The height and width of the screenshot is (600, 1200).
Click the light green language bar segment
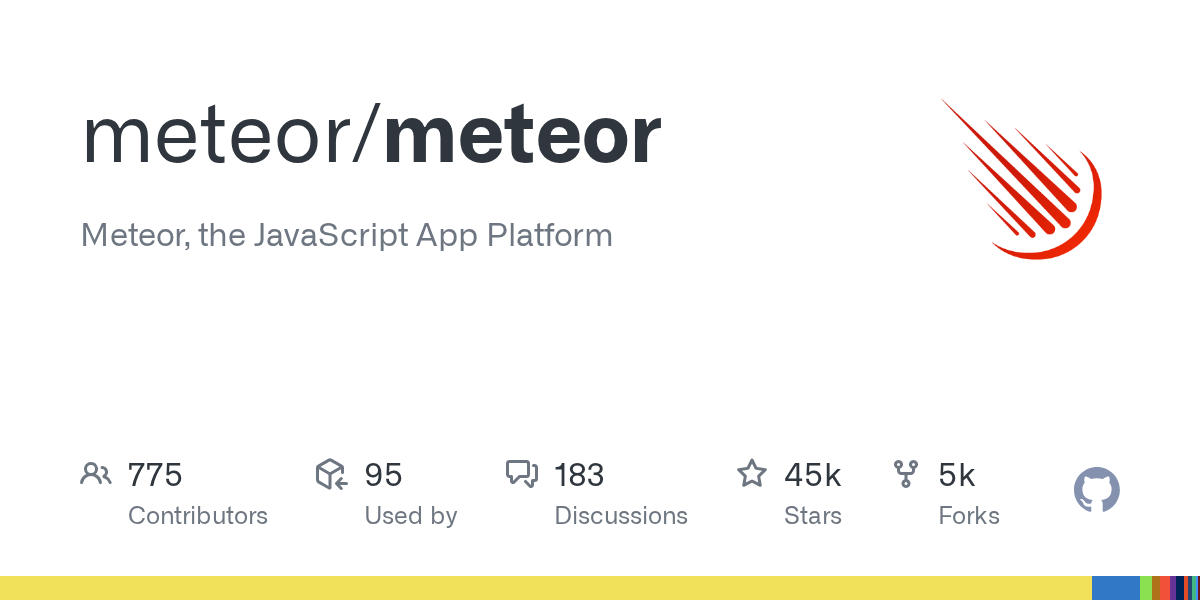click(x=1146, y=588)
